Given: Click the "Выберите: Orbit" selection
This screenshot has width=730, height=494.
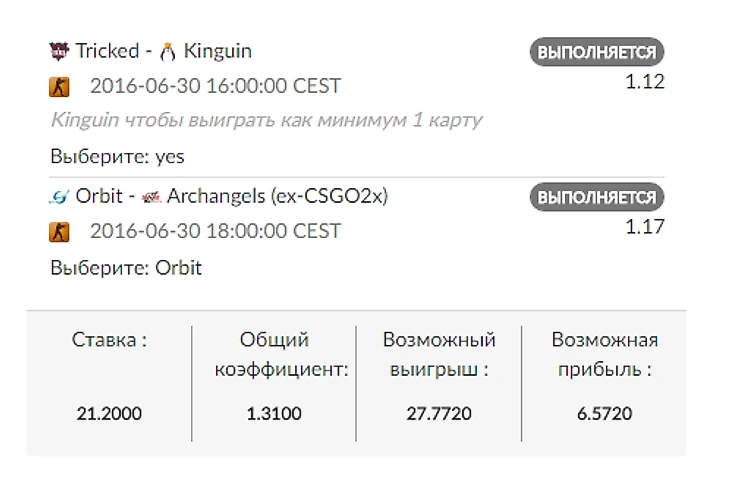Looking at the screenshot, I should pyautogui.click(x=126, y=268).
